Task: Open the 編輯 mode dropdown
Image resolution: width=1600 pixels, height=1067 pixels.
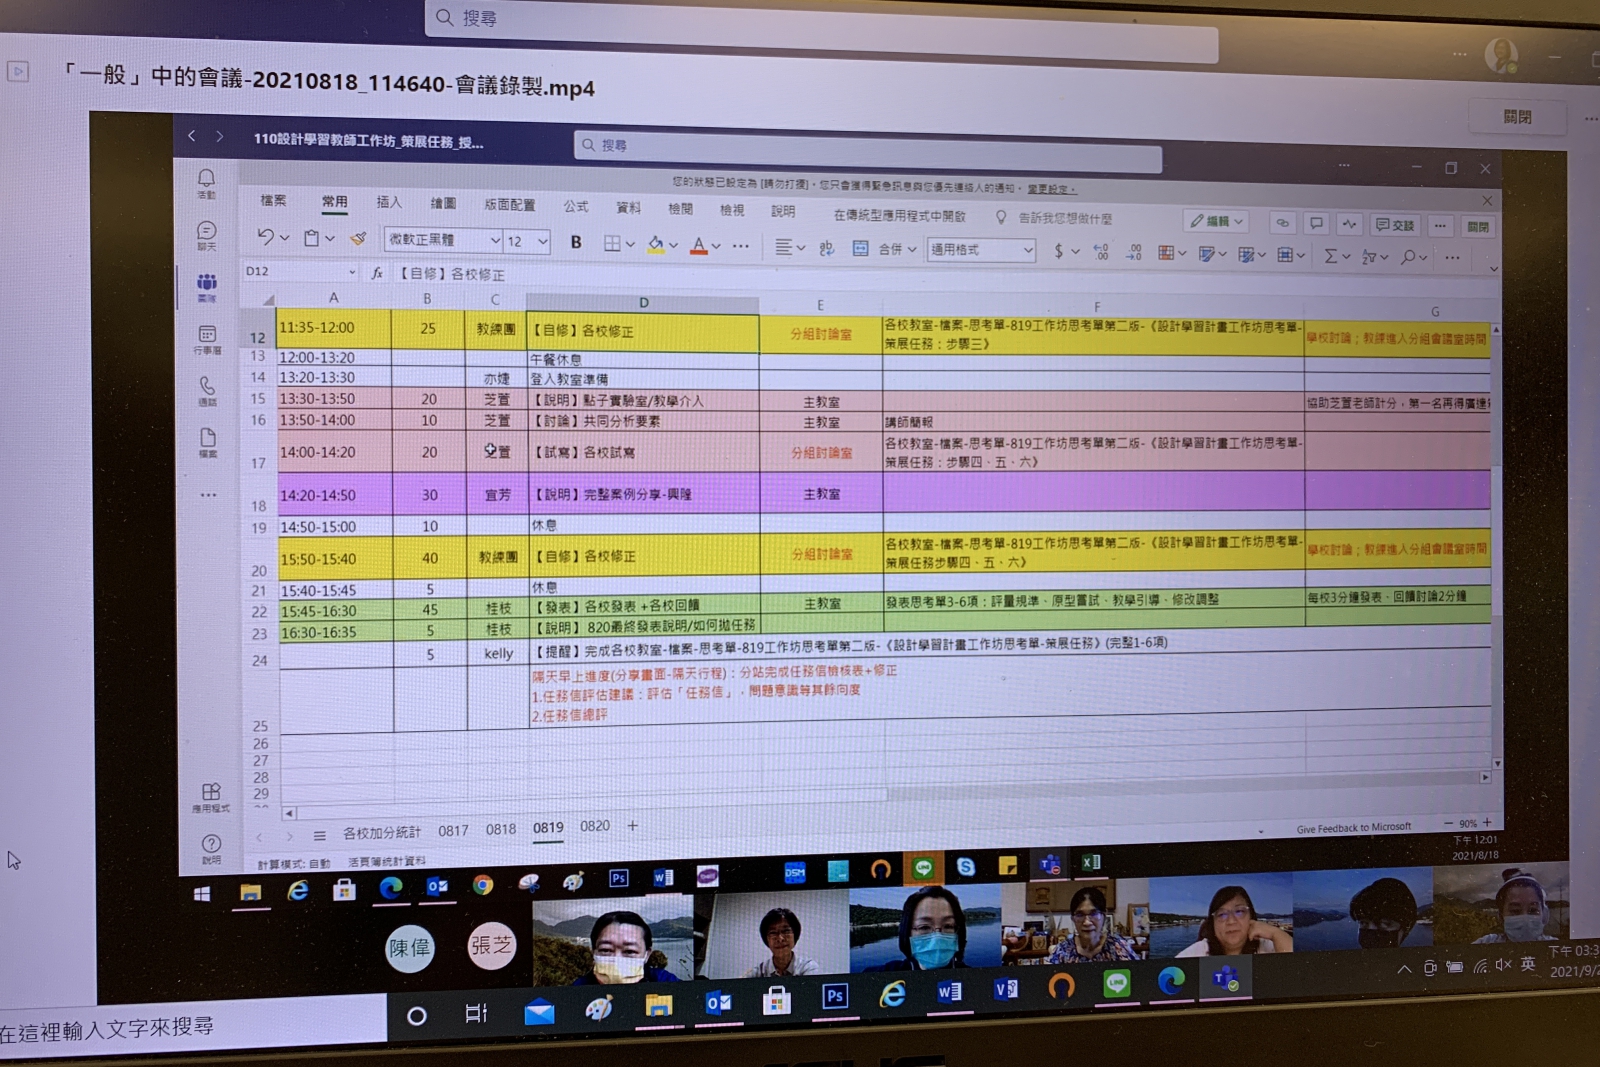Action: coord(1216,220)
